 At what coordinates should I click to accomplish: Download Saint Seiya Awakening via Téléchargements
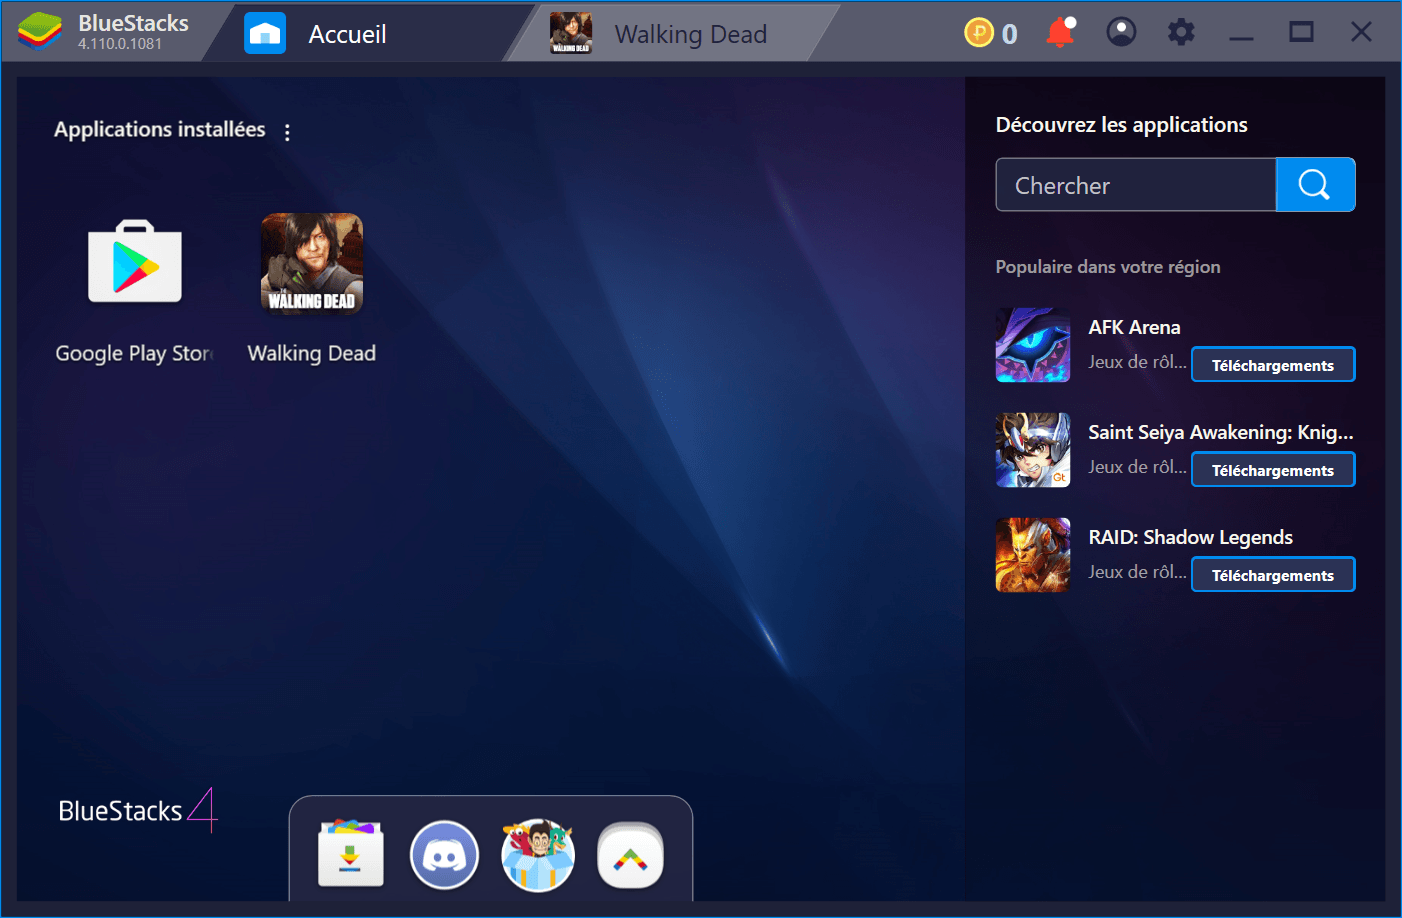[x=1273, y=470]
